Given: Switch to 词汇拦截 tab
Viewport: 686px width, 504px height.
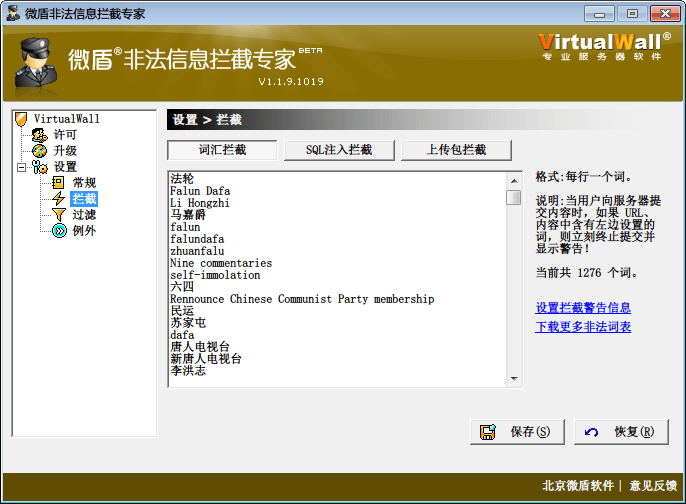Looking at the screenshot, I should pyautogui.click(x=222, y=150).
